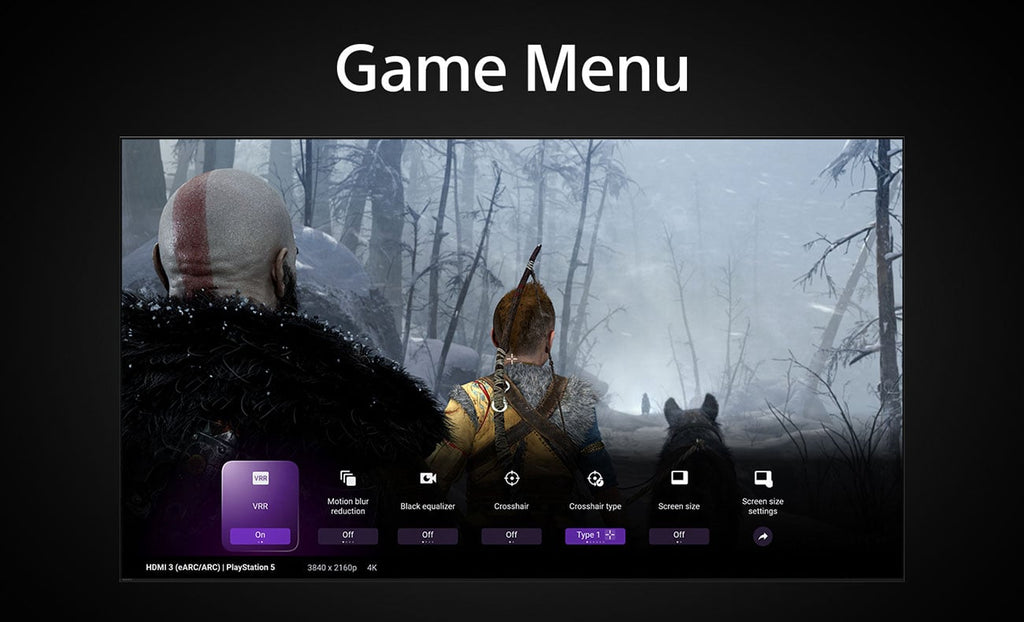Select the Crosshair type label
Screen dimensions: 1024x622
595,506
